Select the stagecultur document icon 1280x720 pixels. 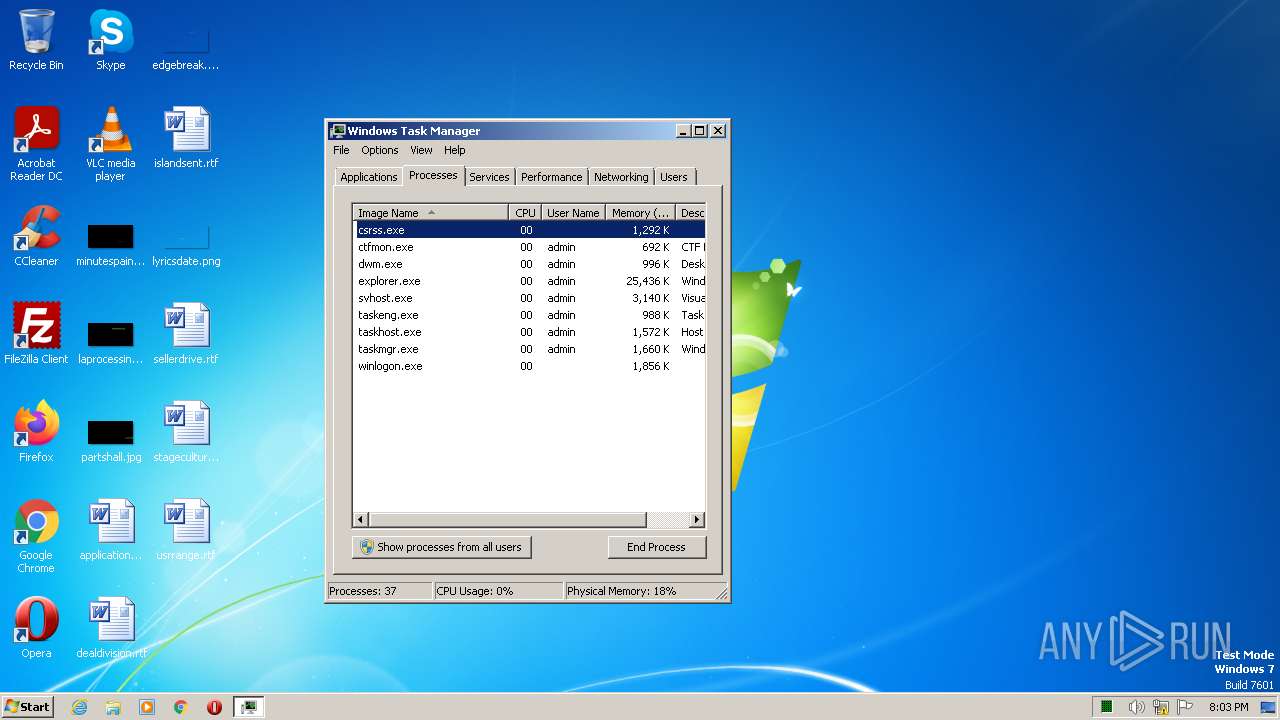point(185,432)
